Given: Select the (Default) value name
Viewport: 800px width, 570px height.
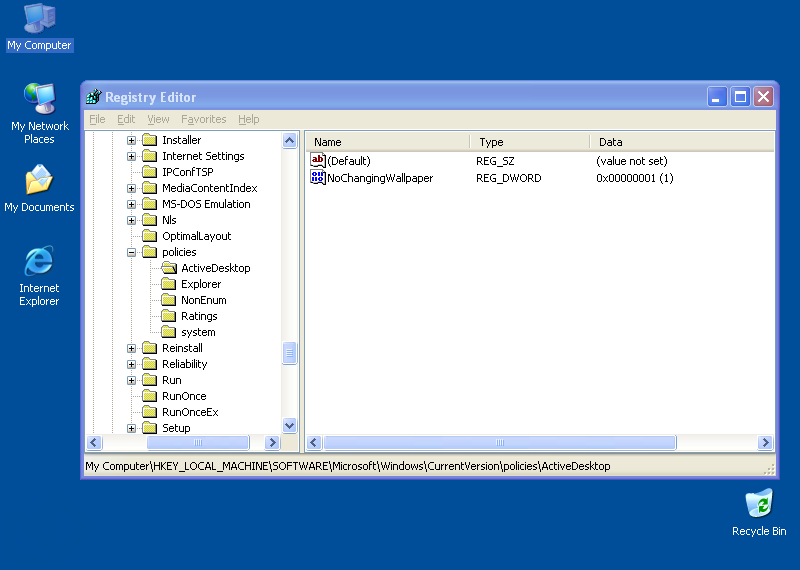Looking at the screenshot, I should (x=349, y=161).
